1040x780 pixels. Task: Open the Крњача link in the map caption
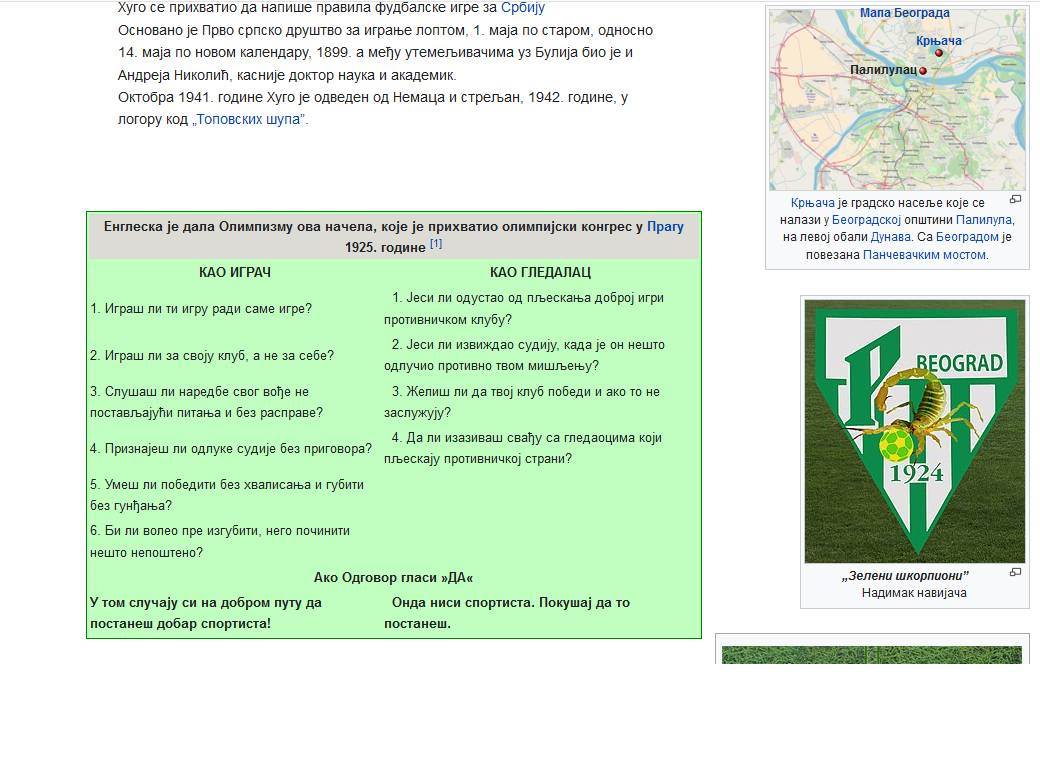(812, 203)
